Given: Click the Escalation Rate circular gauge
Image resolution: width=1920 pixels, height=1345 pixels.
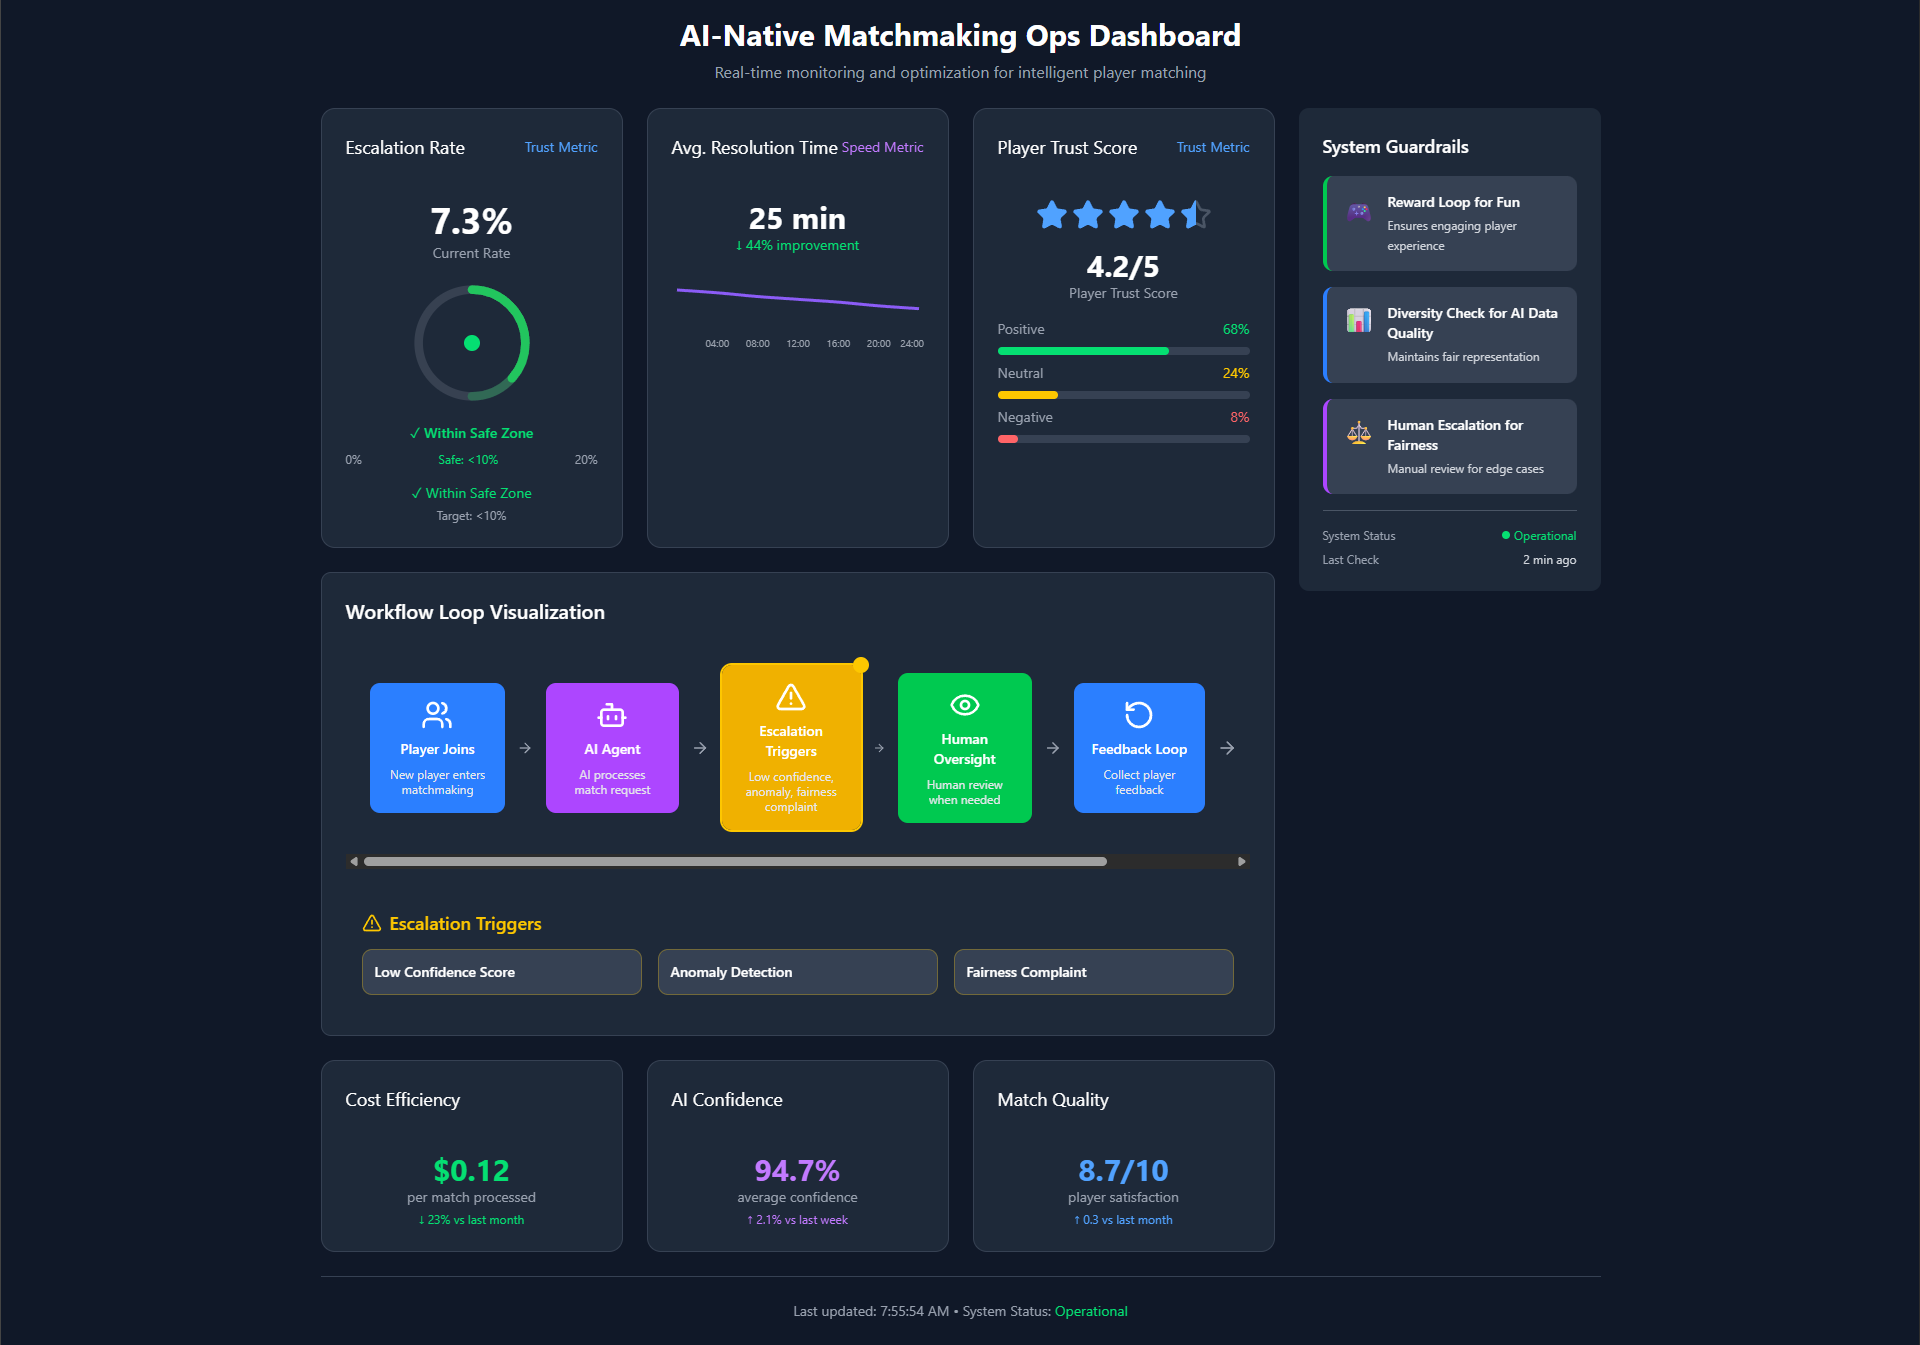Looking at the screenshot, I should pyautogui.click(x=472, y=343).
